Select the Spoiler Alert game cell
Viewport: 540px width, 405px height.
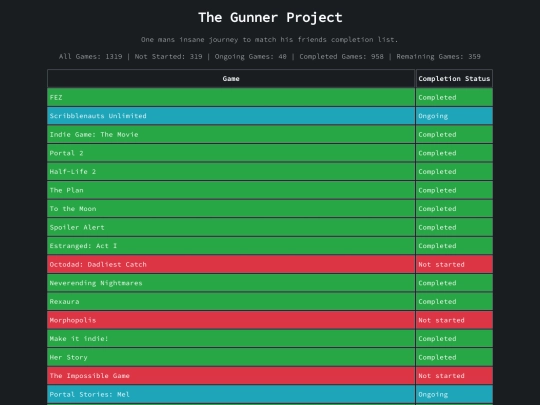click(x=231, y=227)
